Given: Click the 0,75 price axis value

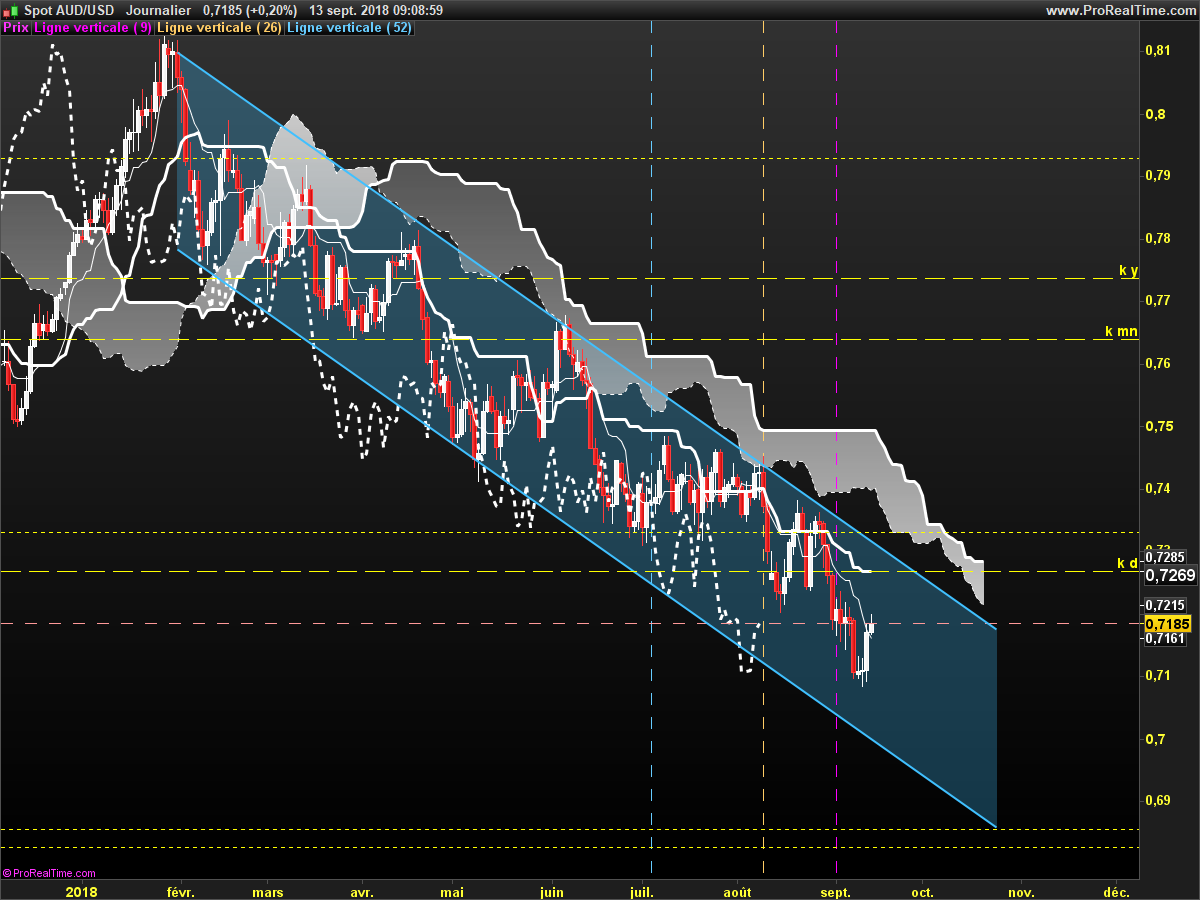Looking at the screenshot, I should click(x=1156, y=426).
